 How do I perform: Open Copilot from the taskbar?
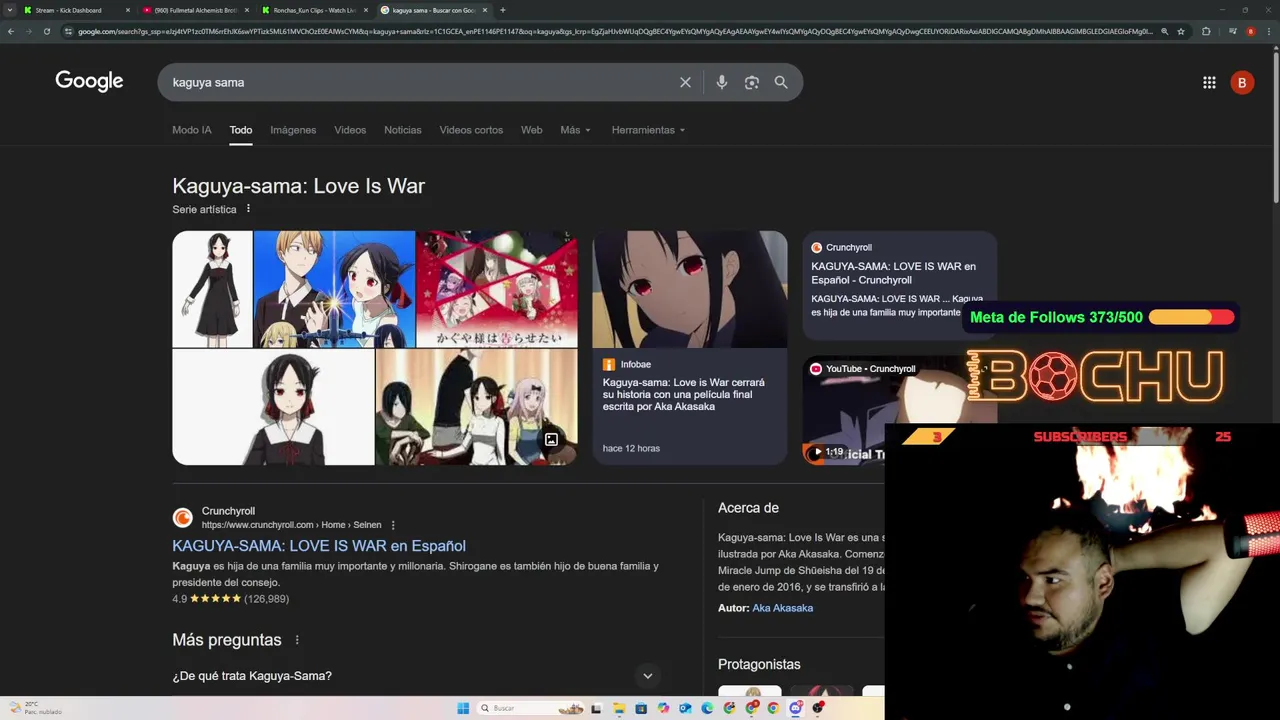coord(663,708)
